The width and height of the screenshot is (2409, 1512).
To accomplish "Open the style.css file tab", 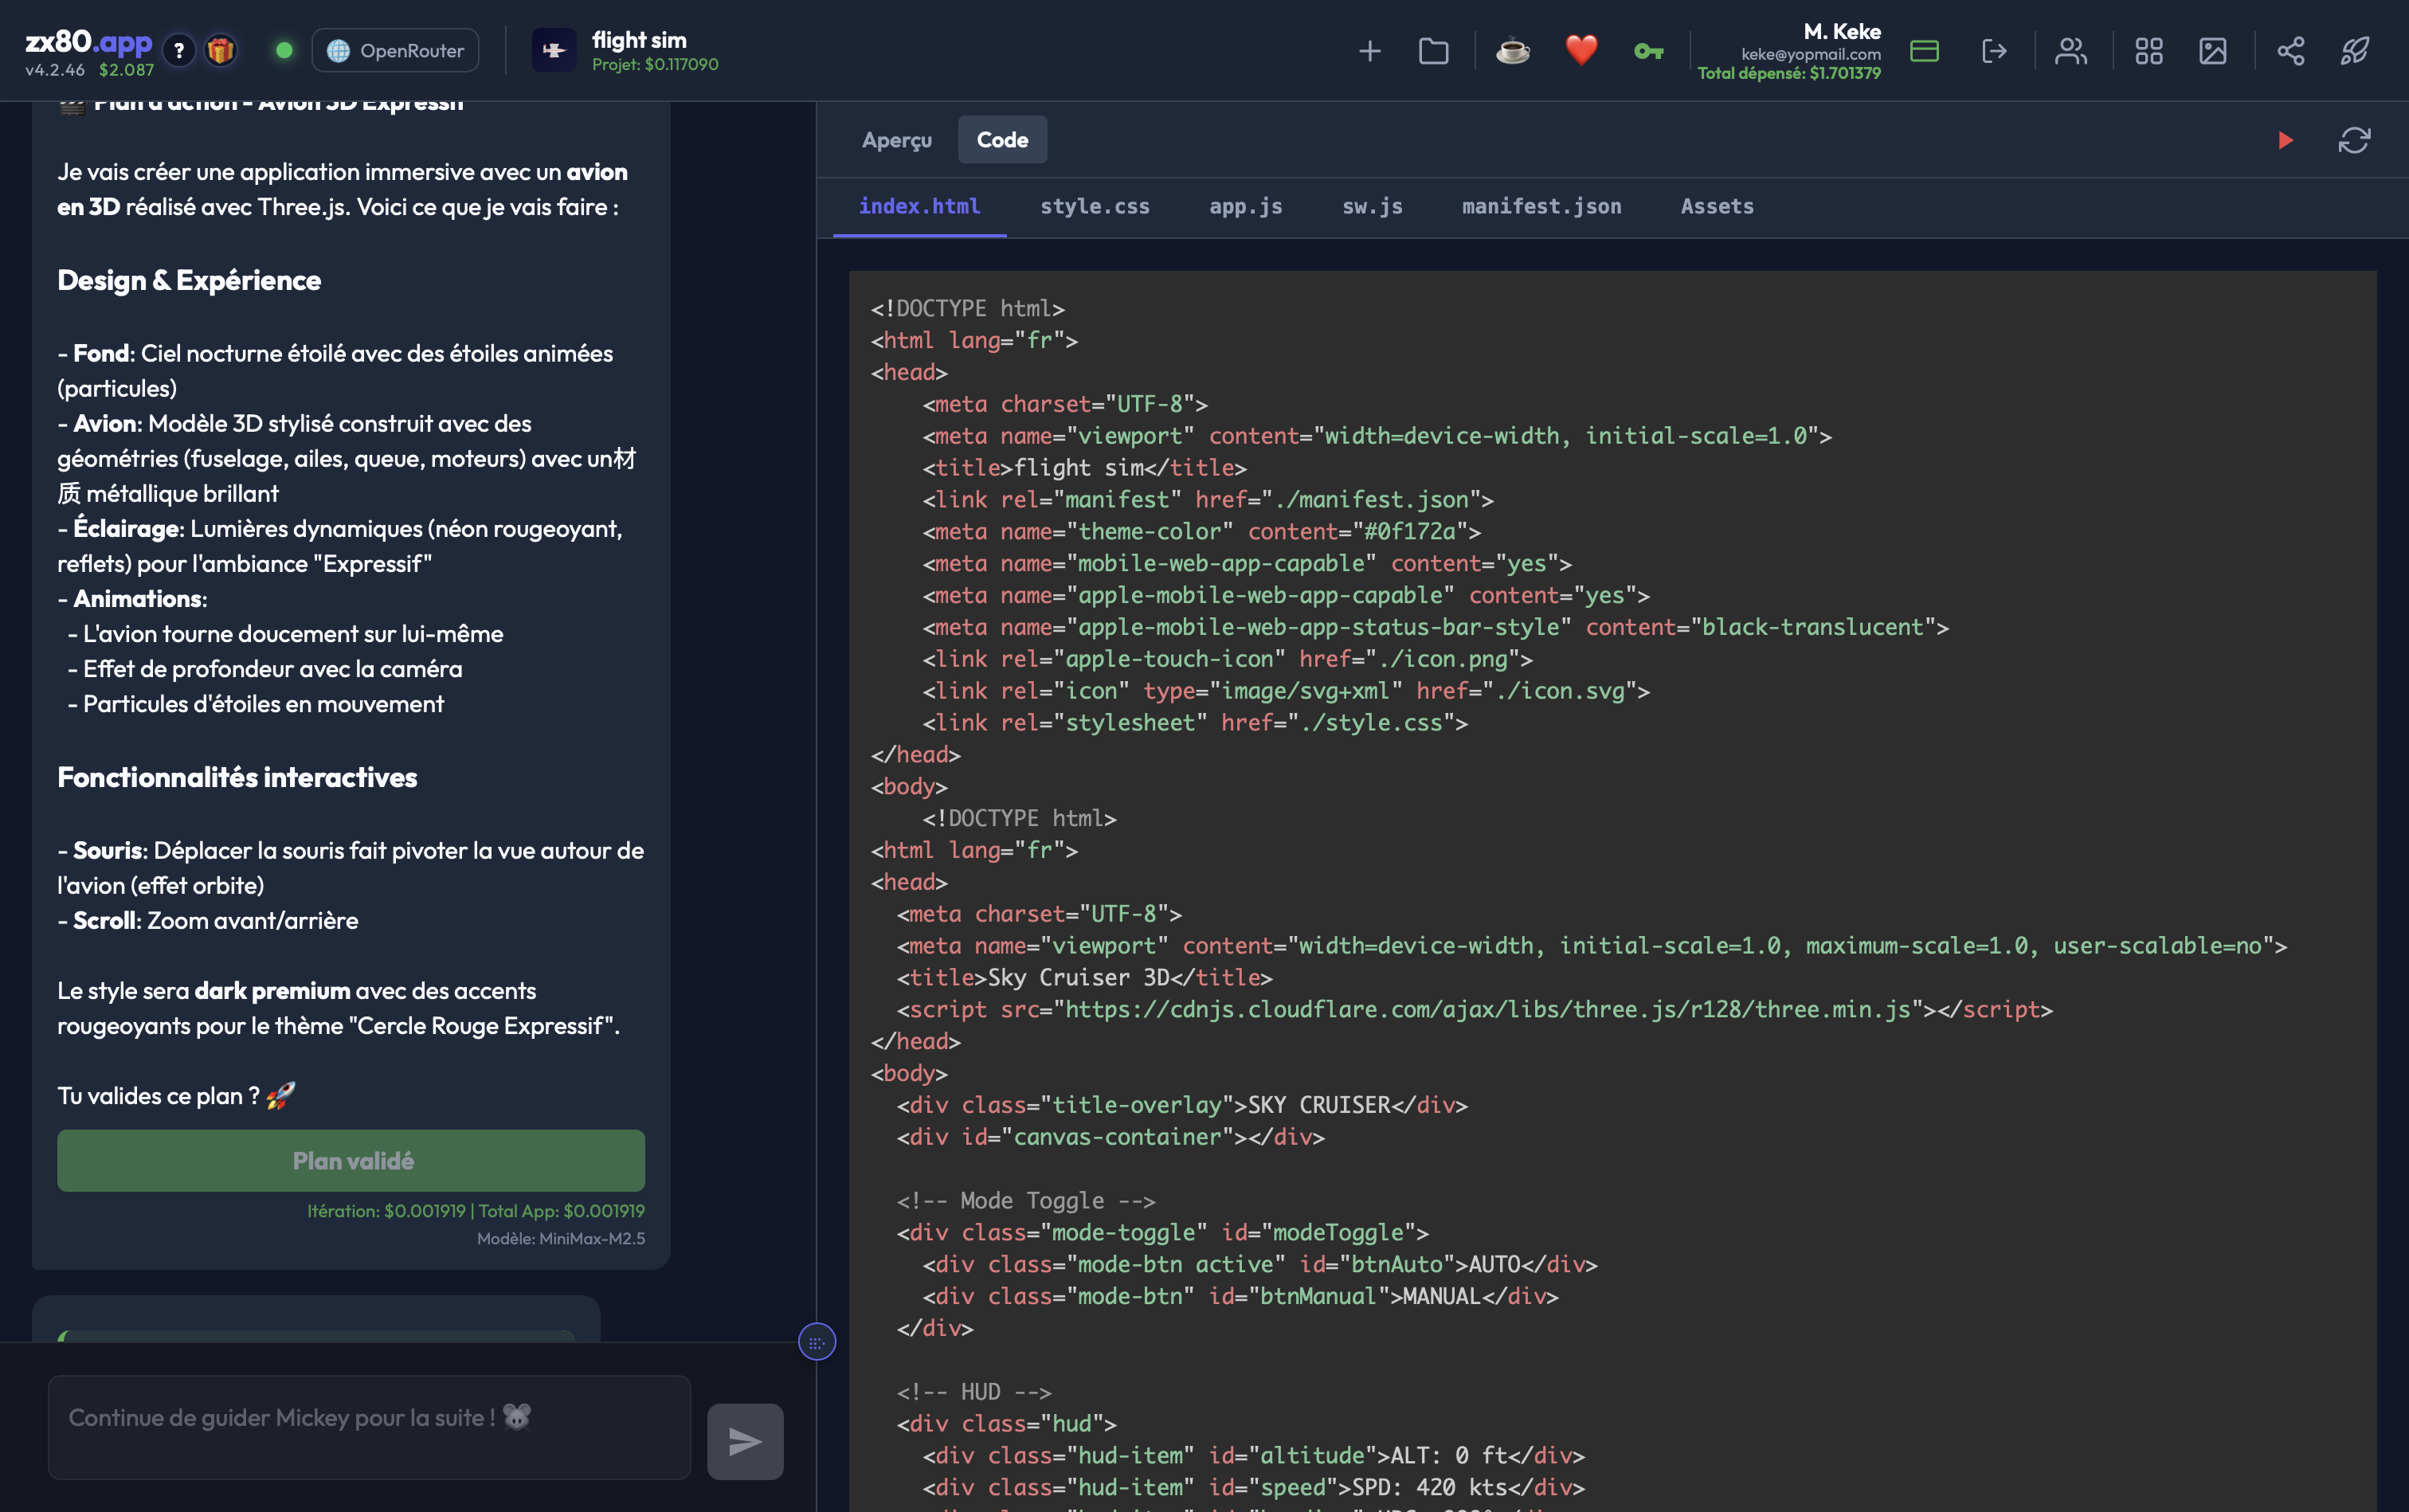I will coord(1095,206).
